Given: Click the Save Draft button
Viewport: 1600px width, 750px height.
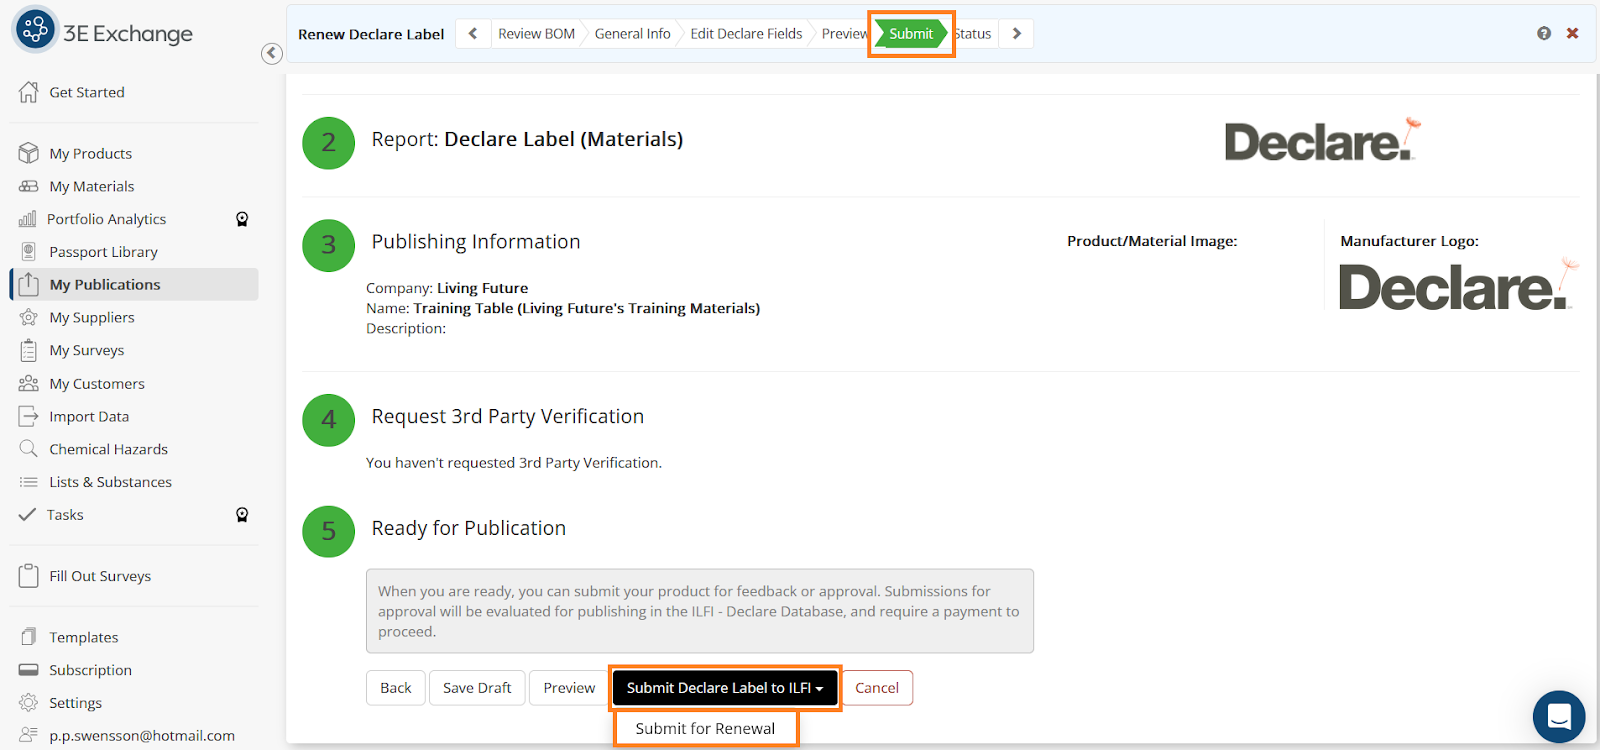Looking at the screenshot, I should click(x=477, y=687).
